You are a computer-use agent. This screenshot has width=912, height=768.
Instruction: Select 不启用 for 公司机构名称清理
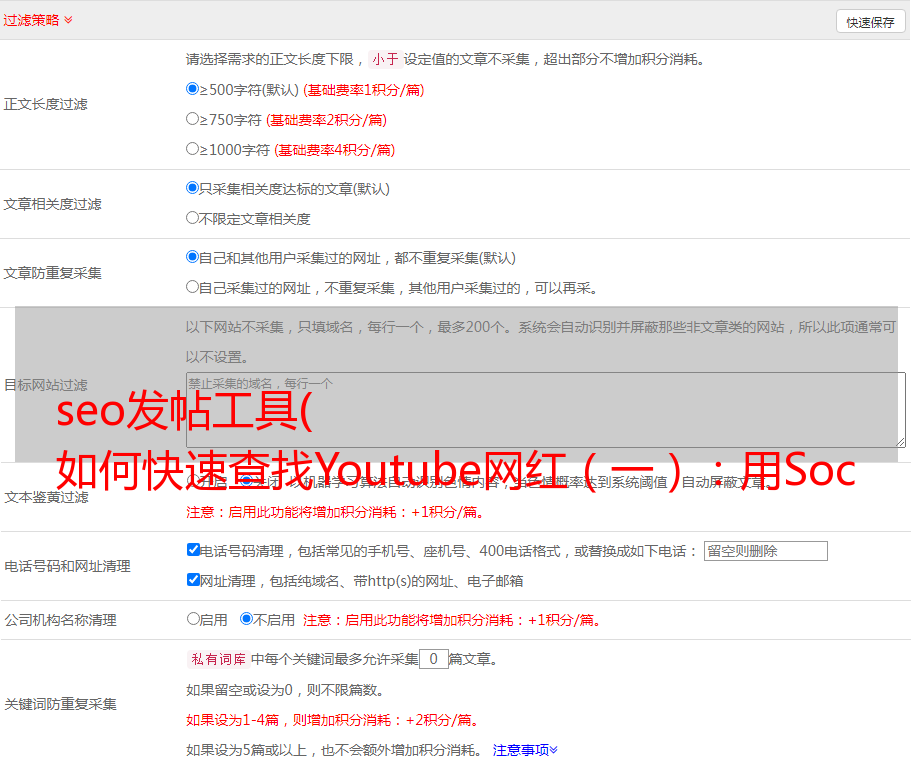[246, 619]
